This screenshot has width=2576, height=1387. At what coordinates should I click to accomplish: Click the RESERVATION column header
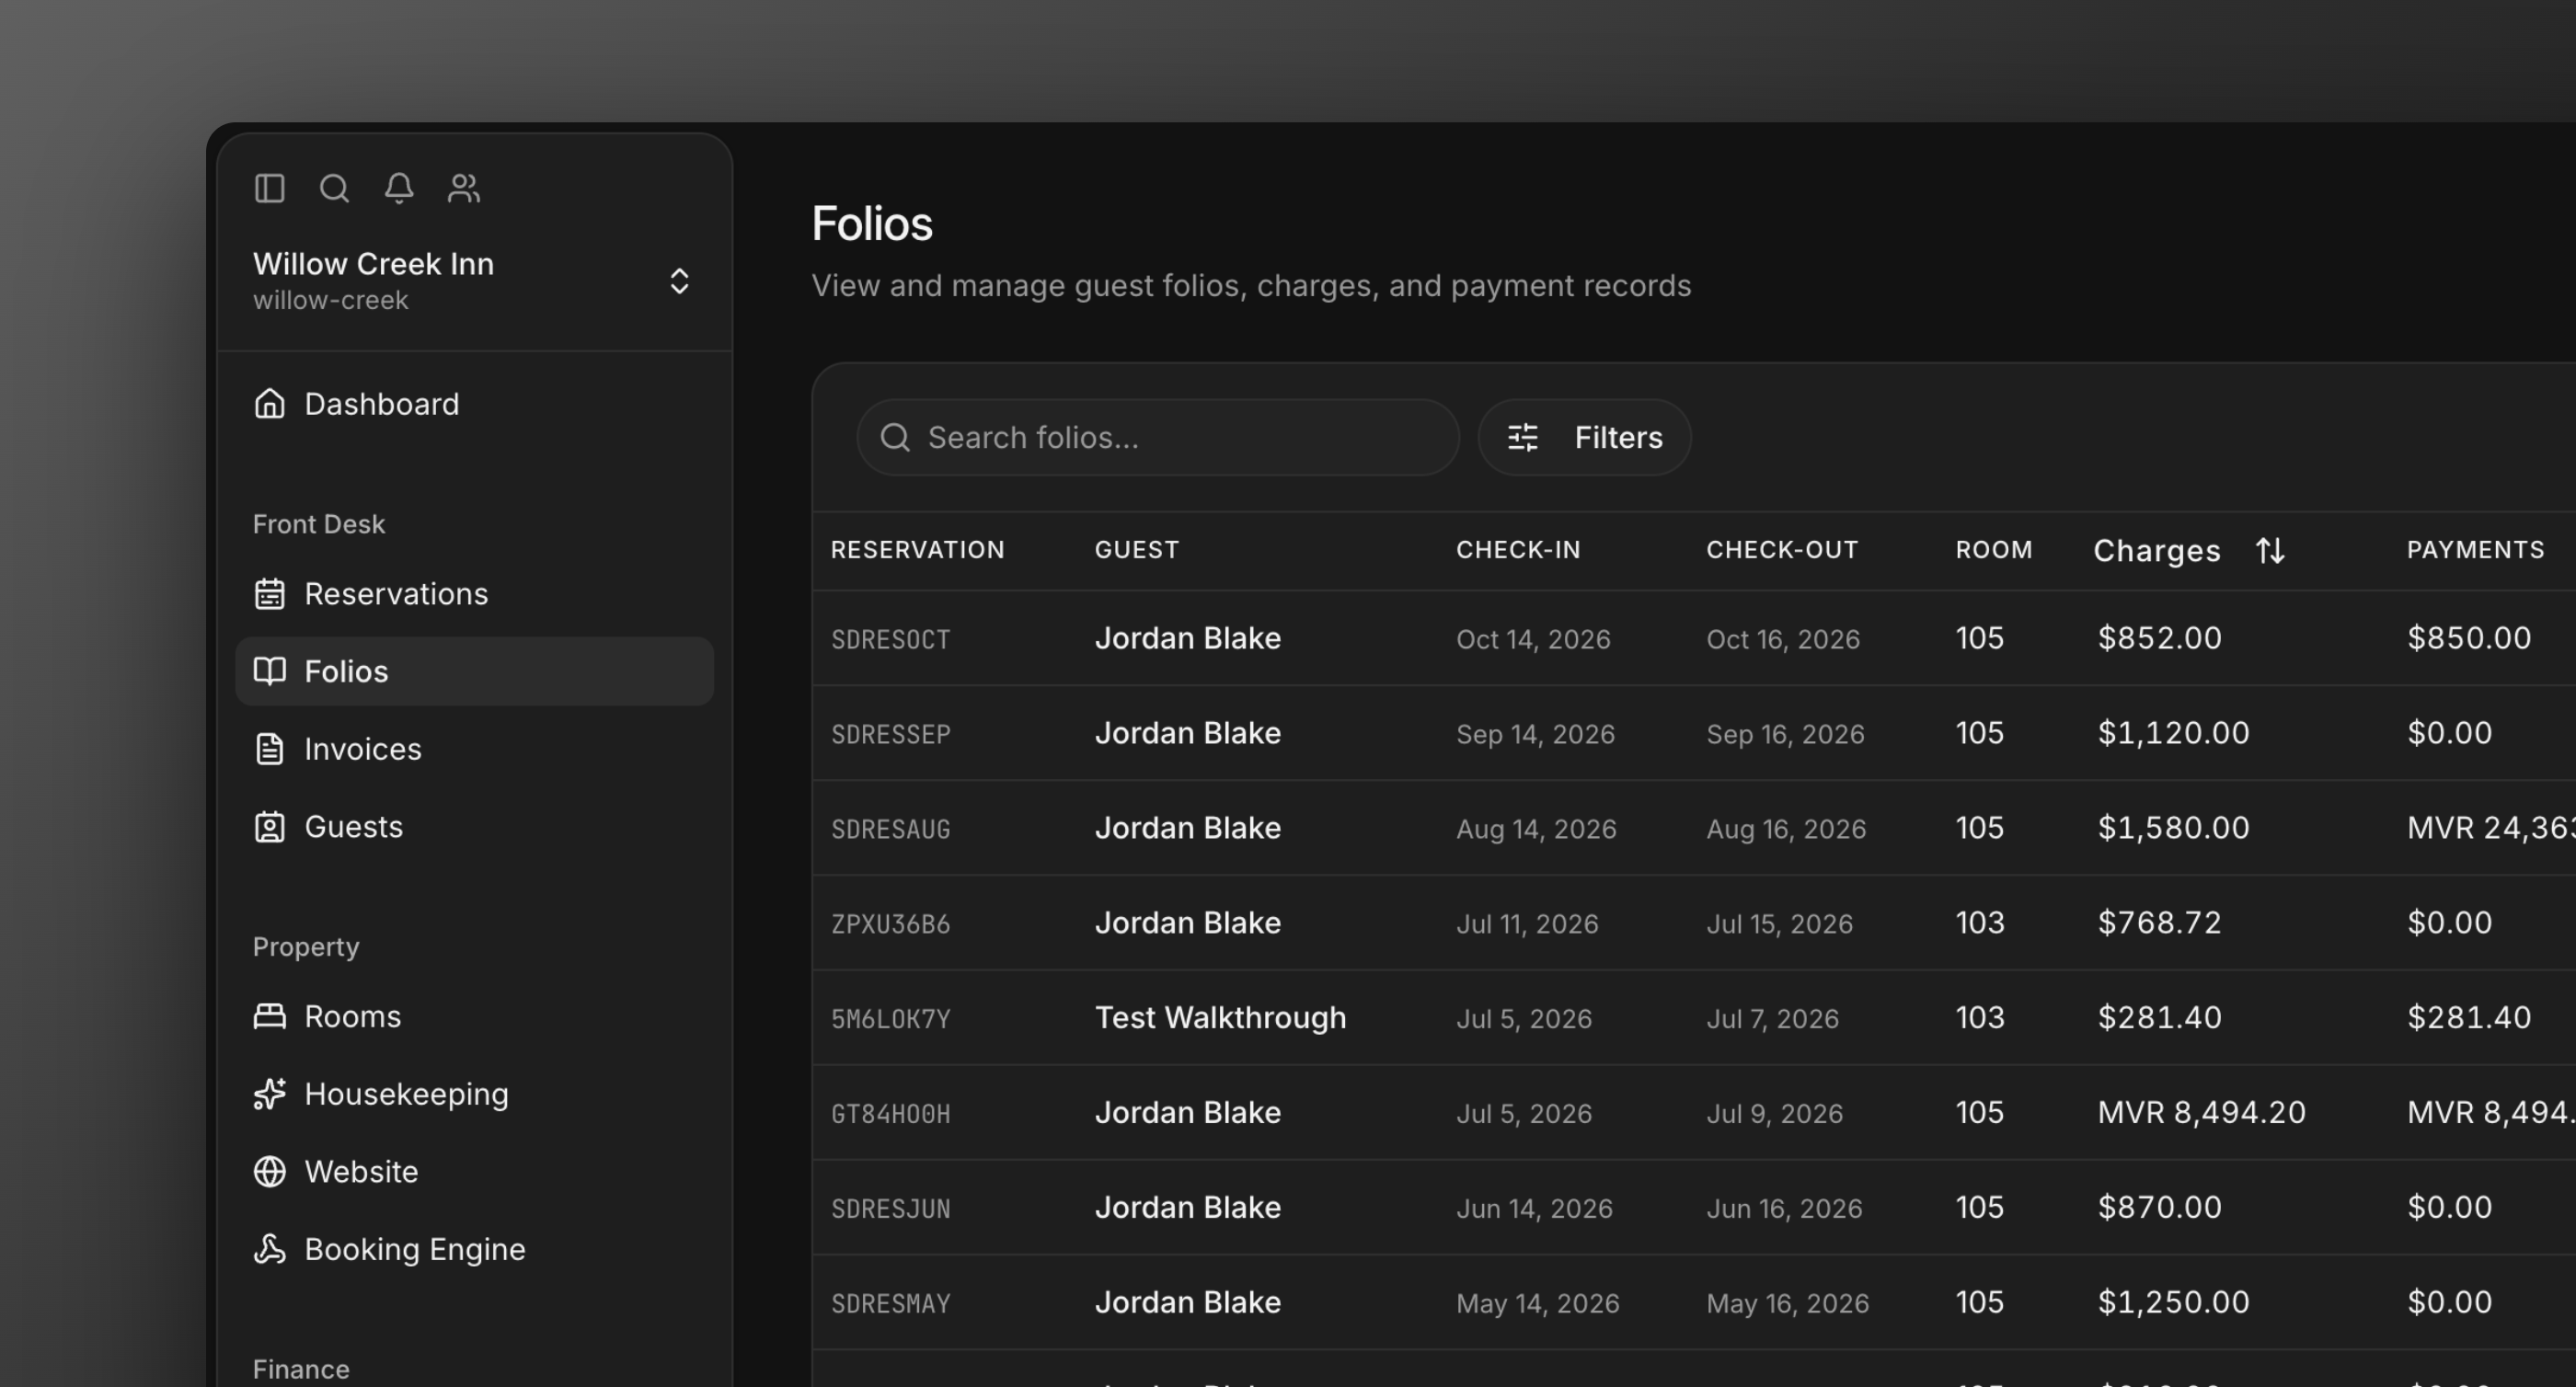[917, 550]
